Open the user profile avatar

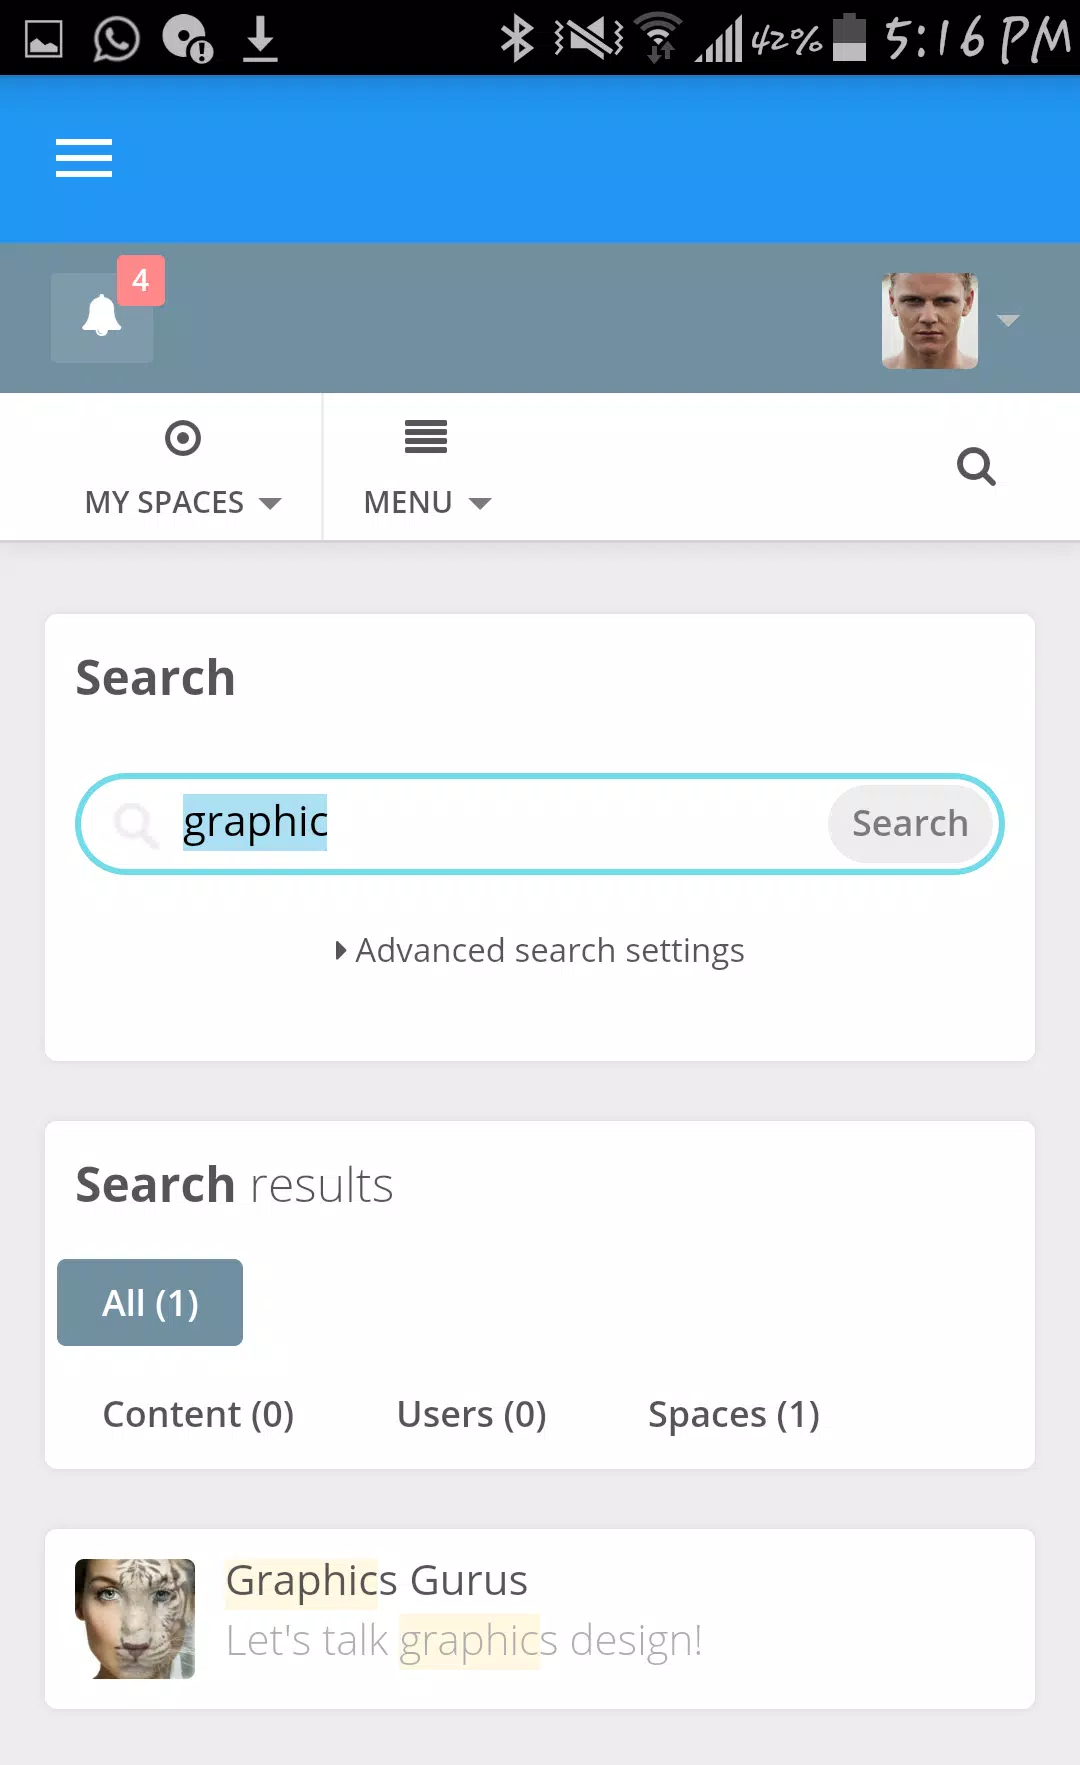tap(930, 321)
